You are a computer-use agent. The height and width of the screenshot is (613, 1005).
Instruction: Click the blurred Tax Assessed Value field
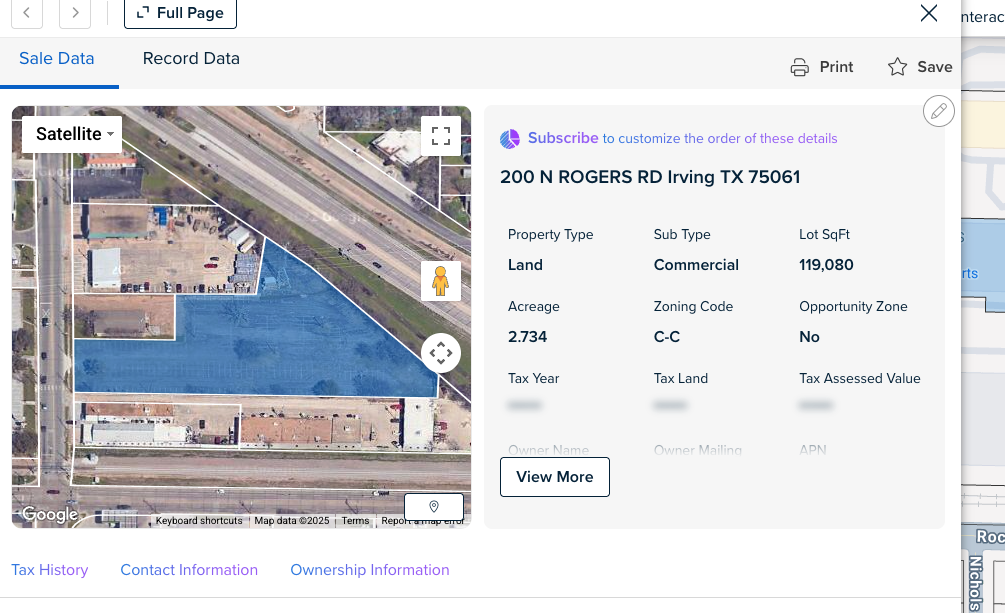[x=816, y=405]
